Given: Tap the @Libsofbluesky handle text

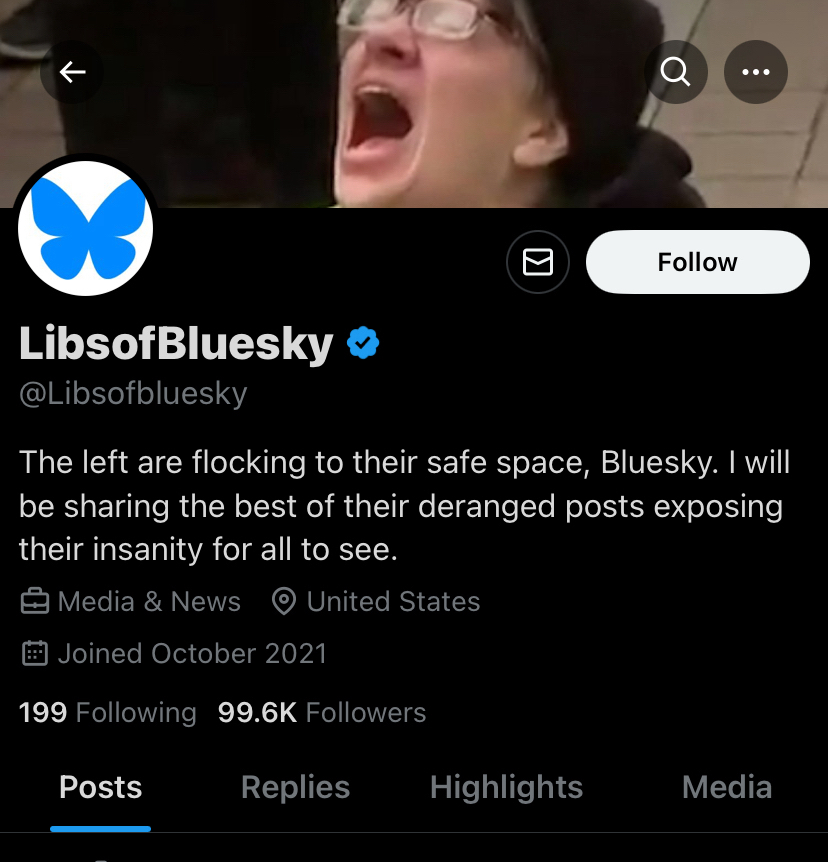Looking at the screenshot, I should coord(133,394).
